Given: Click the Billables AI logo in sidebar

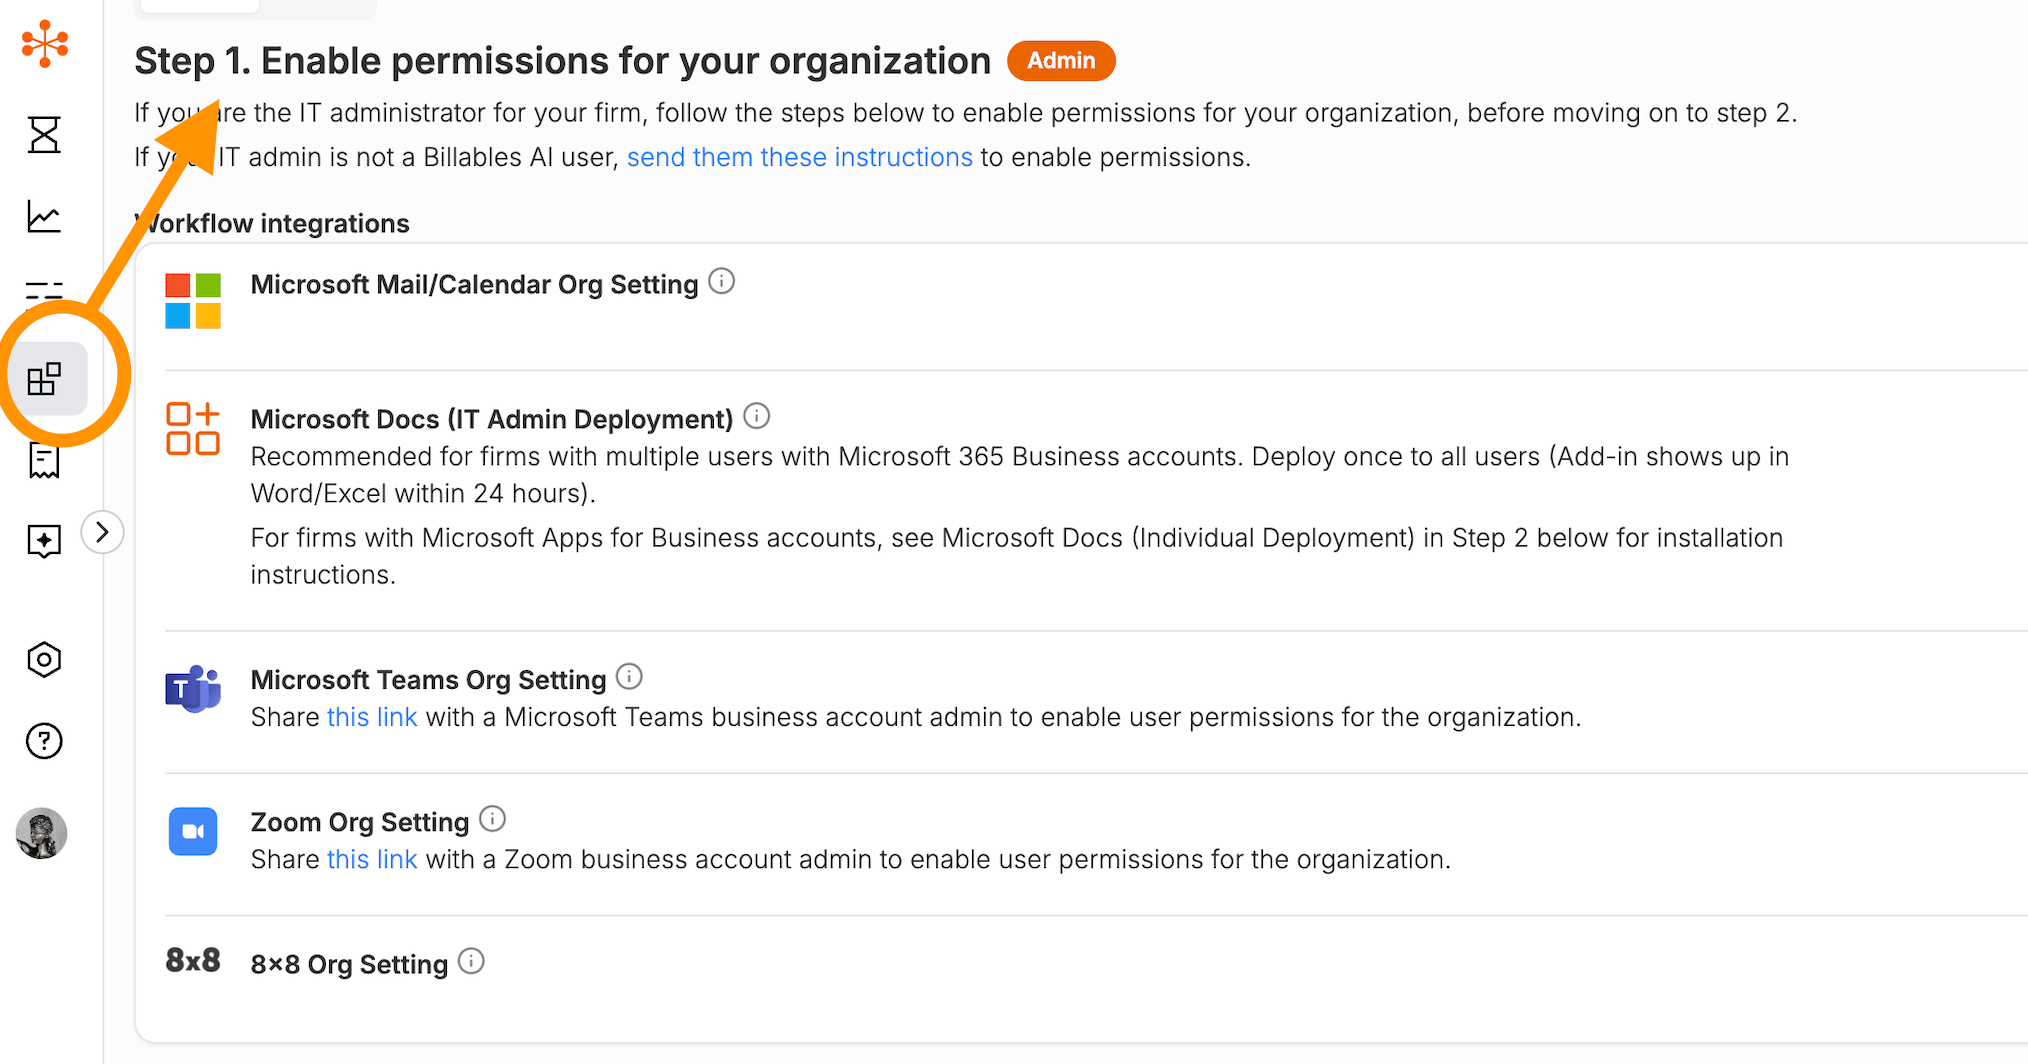Looking at the screenshot, I should (x=45, y=44).
